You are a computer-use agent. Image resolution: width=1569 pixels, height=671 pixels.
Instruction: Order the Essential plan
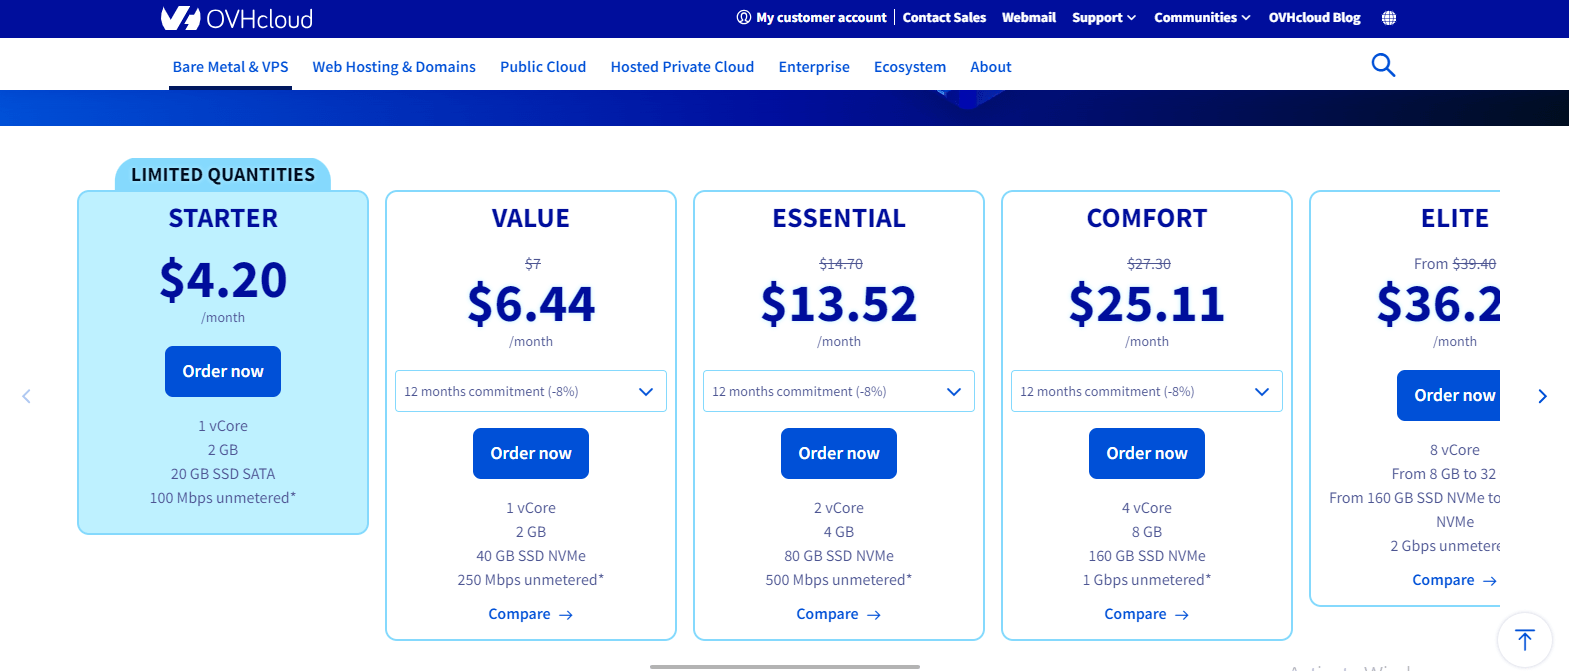(x=839, y=453)
